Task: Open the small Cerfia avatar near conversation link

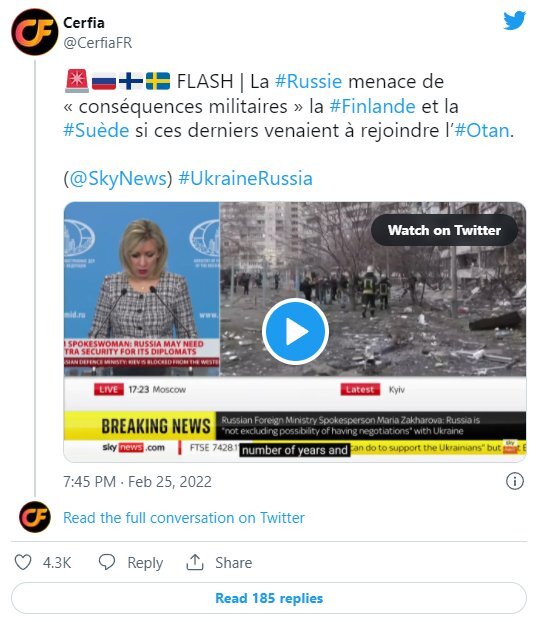Action: [x=35, y=517]
